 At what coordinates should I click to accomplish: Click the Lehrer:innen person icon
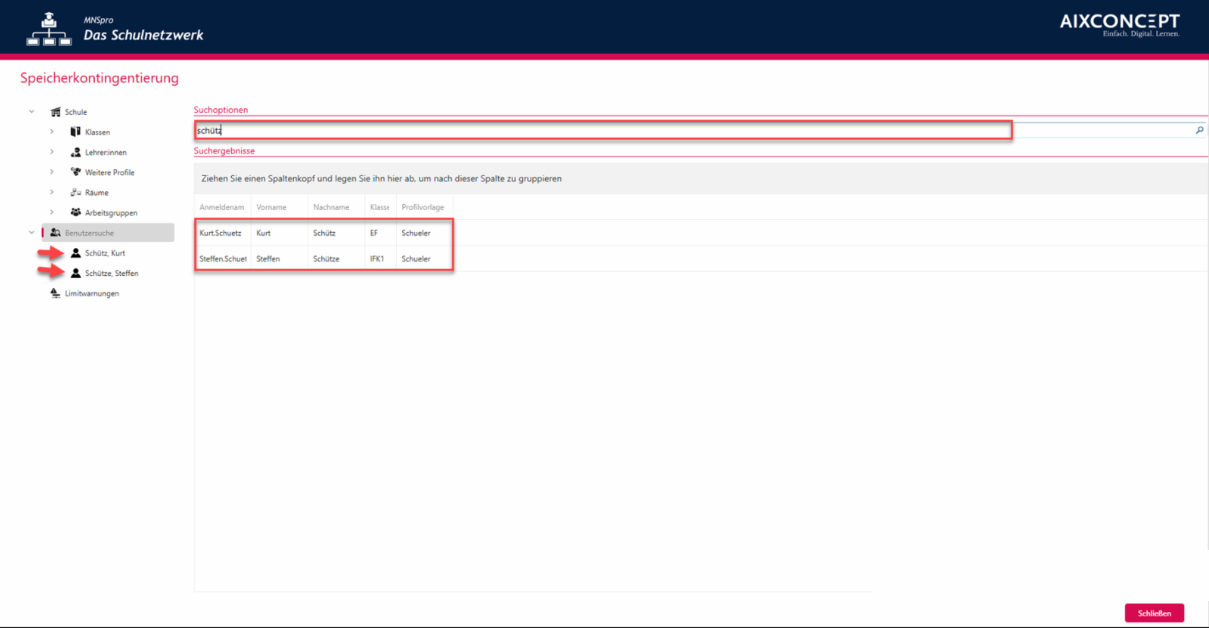click(x=75, y=152)
